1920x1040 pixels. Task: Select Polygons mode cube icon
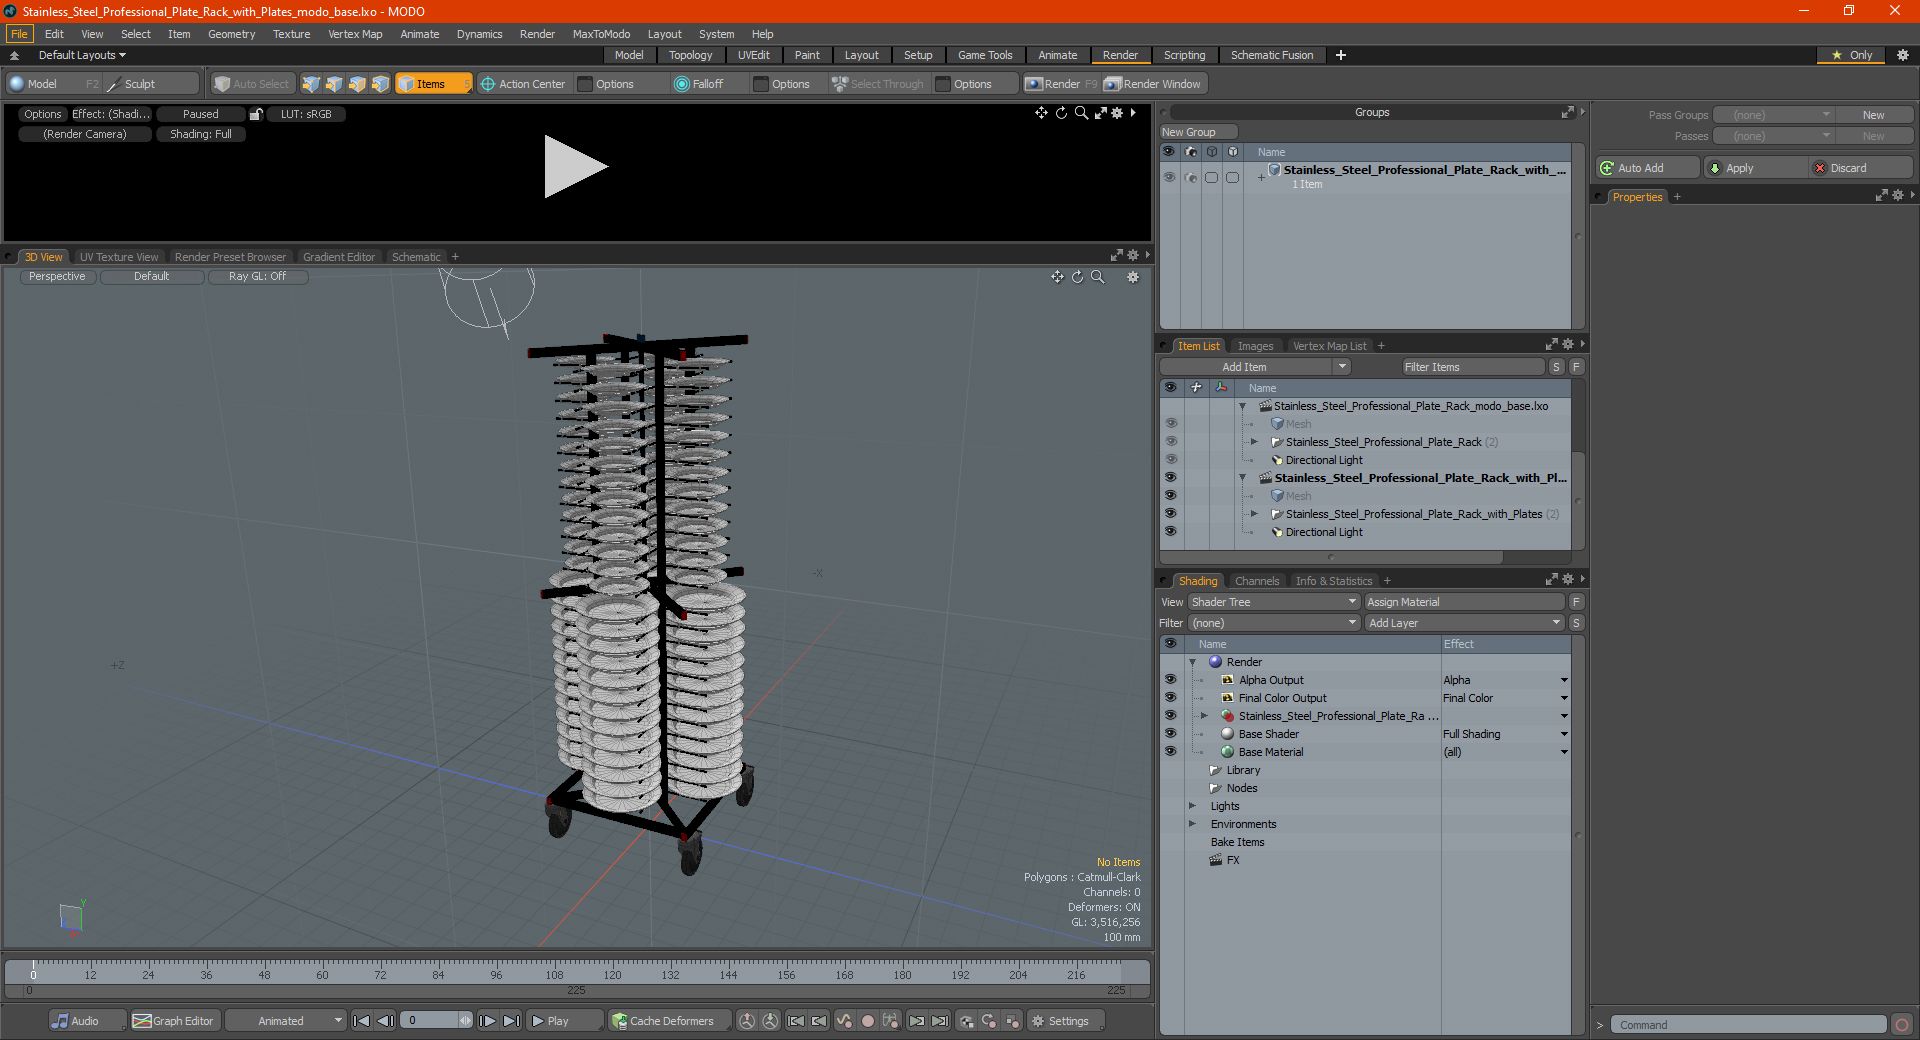click(357, 84)
